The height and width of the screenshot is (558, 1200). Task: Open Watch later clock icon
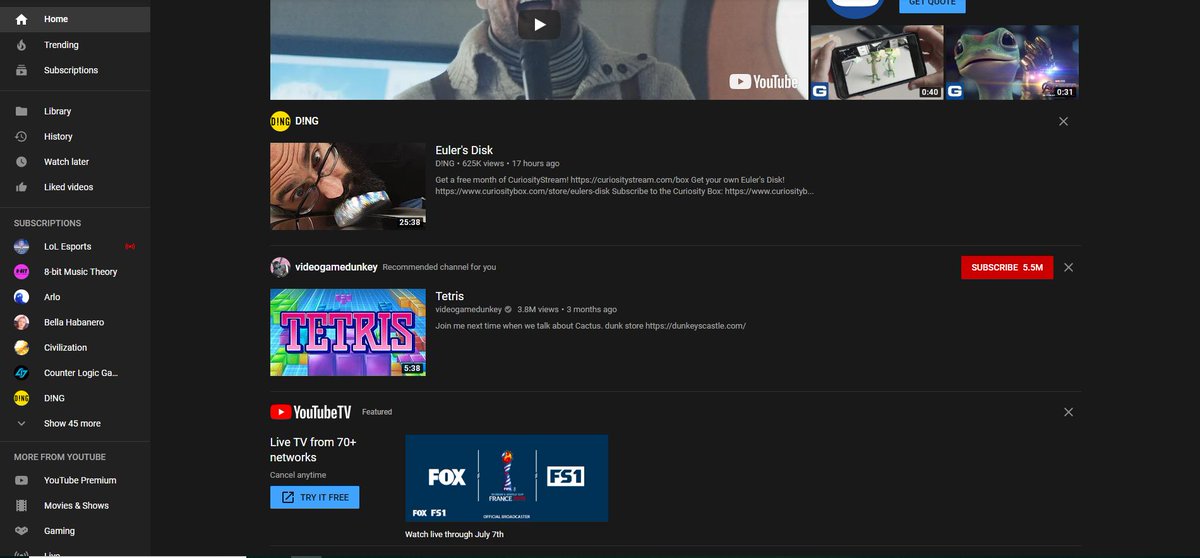[21, 162]
